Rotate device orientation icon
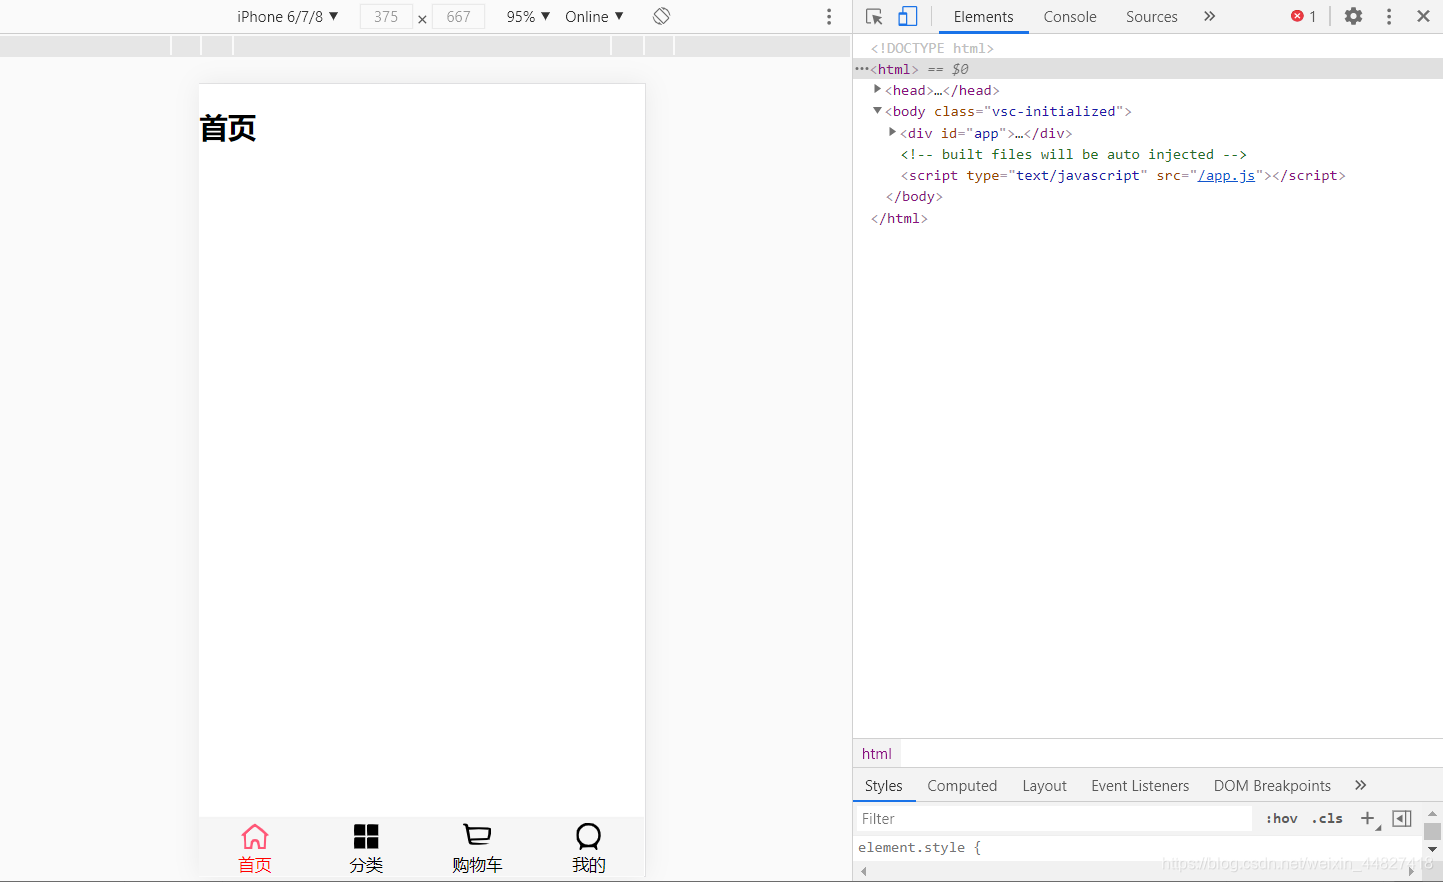The height and width of the screenshot is (882, 1443). click(x=661, y=16)
